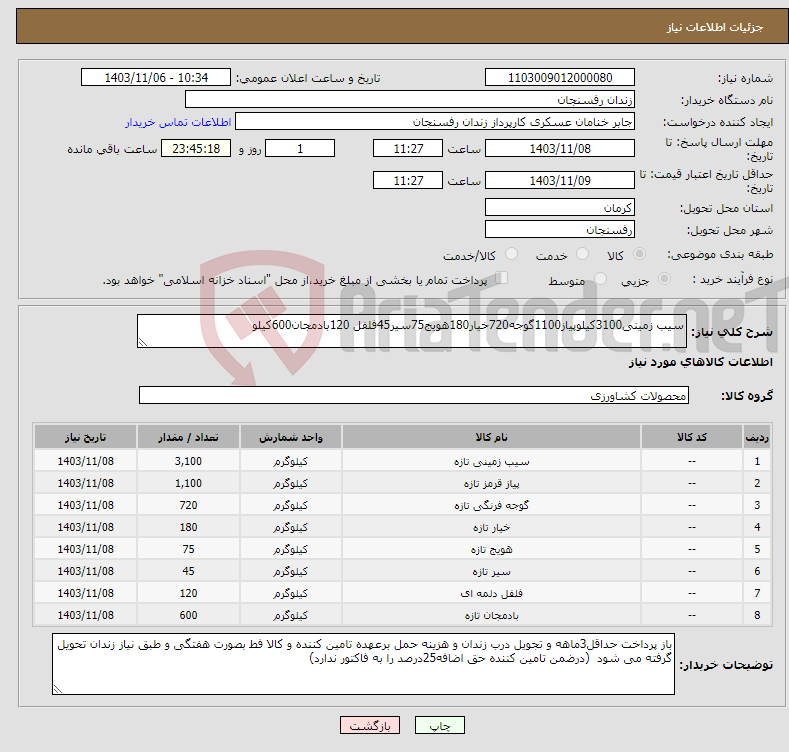The width and height of the screenshot is (789, 752).
Task: Click the quantity 720 cell
Action: pyautogui.click(x=188, y=505)
